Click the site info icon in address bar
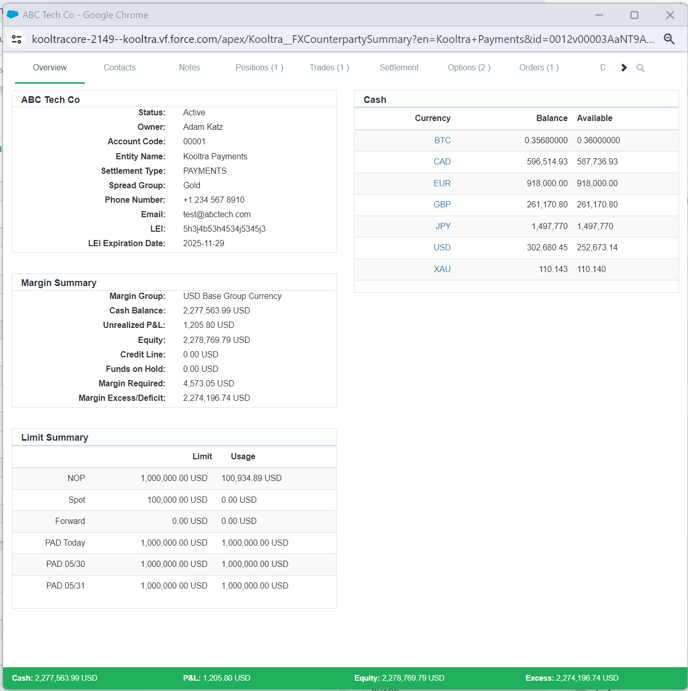 [16, 40]
